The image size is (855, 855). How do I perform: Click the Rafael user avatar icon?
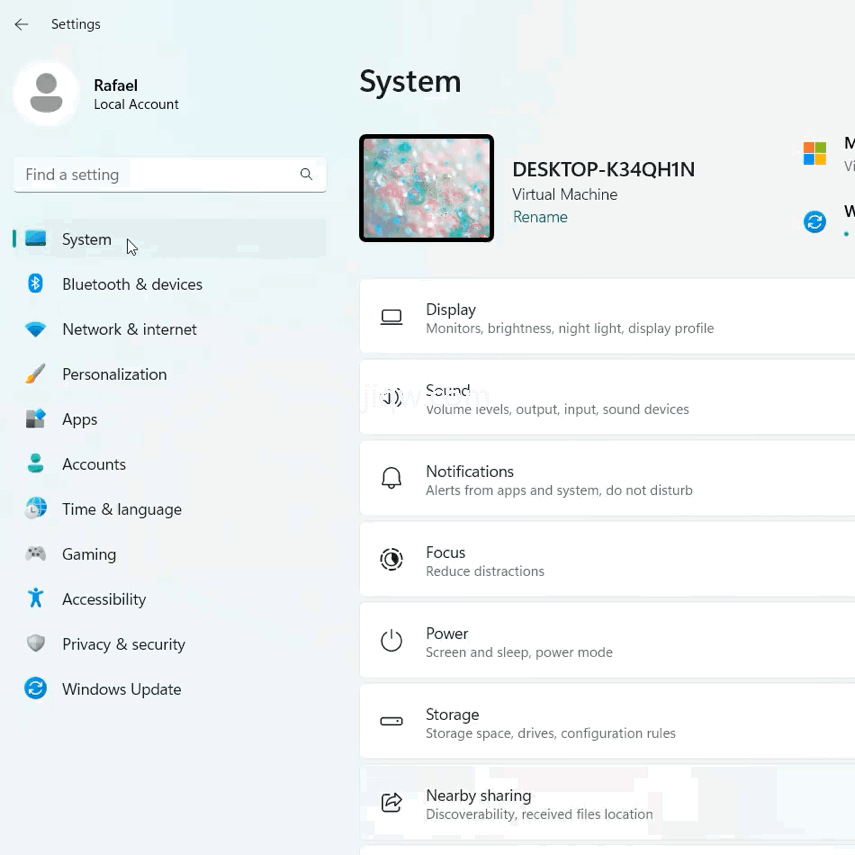point(45,93)
